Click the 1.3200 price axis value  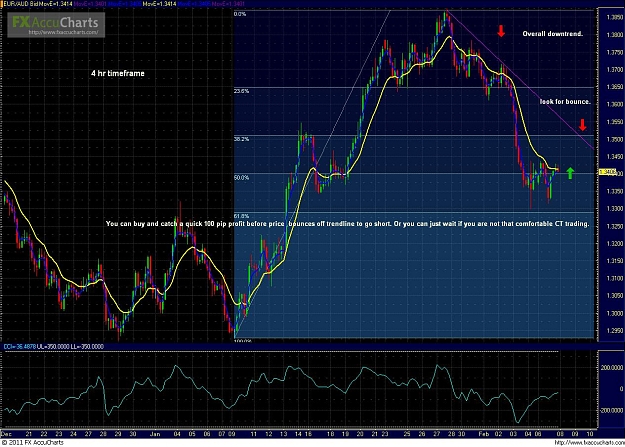click(614, 244)
